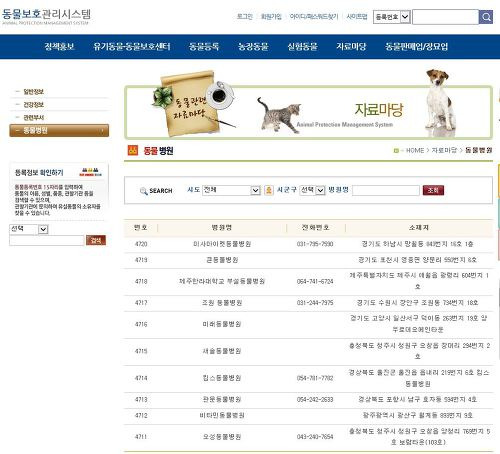Screen dimensions: 500x454
Task: Open the 시도 전체 dropdown
Action: click(x=231, y=190)
